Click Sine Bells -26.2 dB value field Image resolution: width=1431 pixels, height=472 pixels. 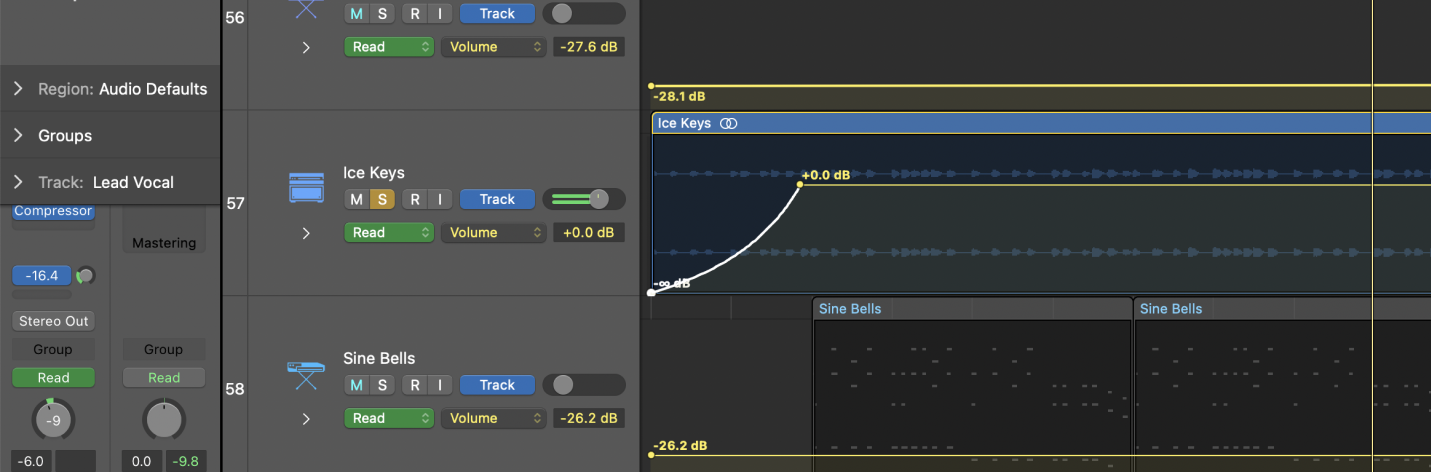click(589, 418)
